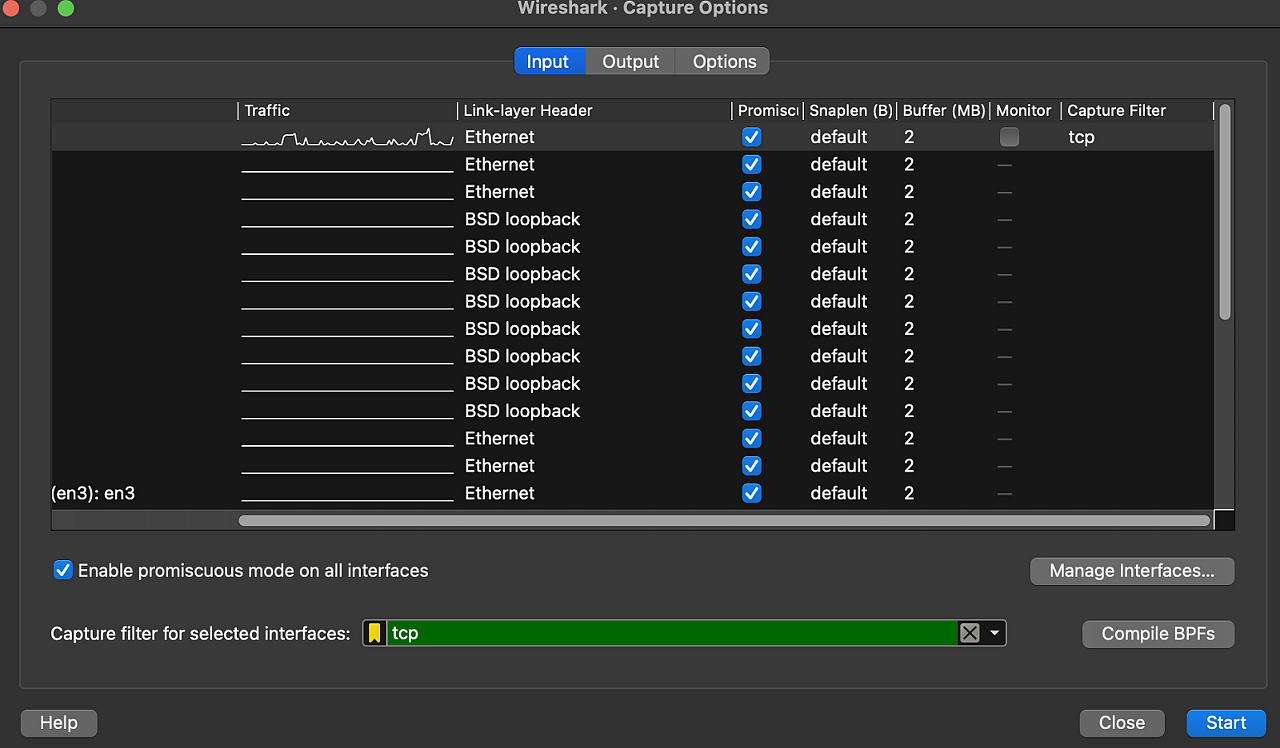Start the capture with the Start button
This screenshot has width=1280, height=748.
(1226, 723)
